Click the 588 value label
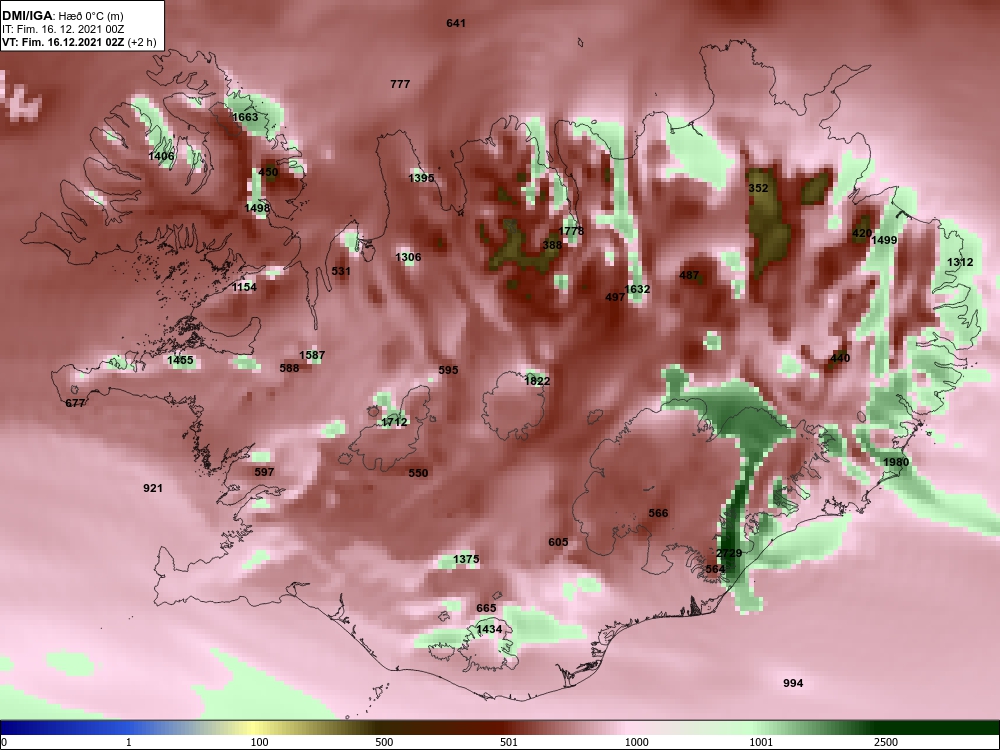The height and width of the screenshot is (750, 1000). (289, 368)
